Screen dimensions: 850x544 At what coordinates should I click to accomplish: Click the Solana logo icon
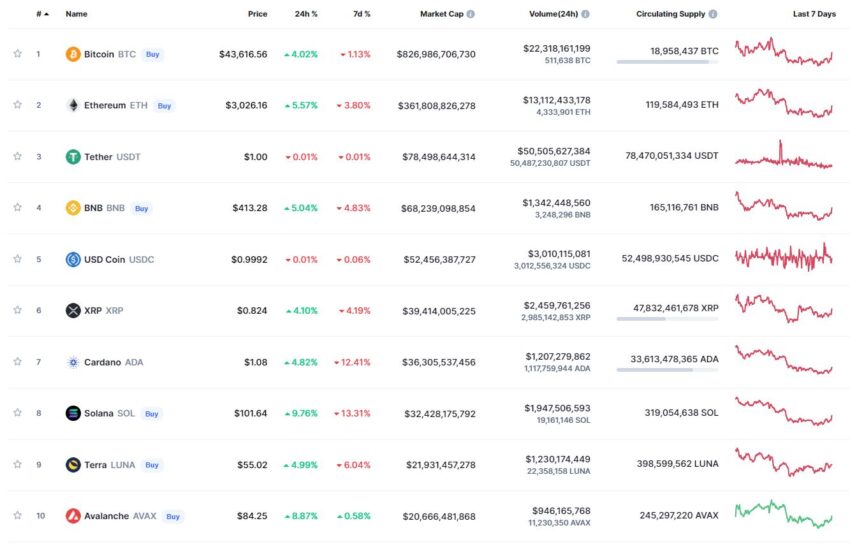(x=73, y=413)
